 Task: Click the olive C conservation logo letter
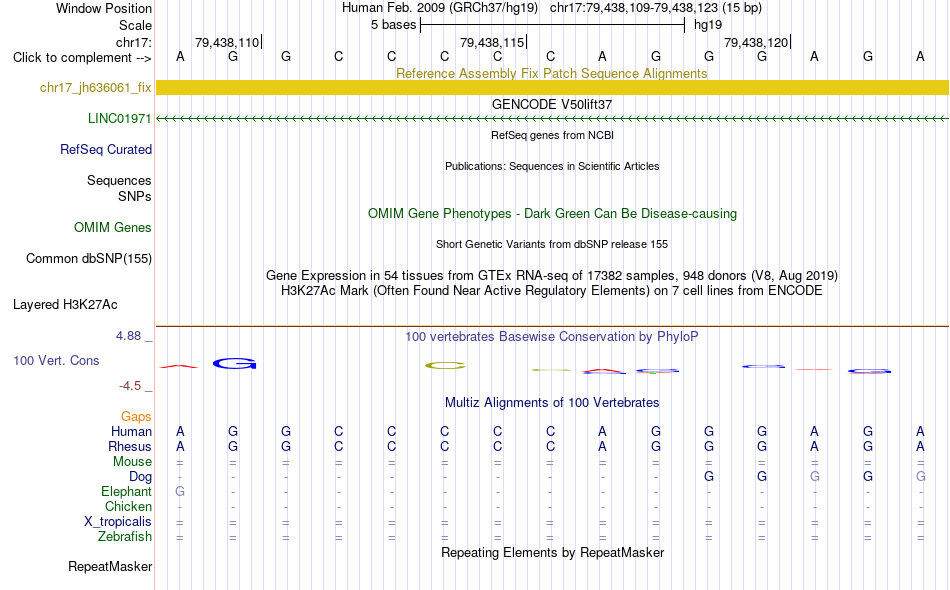click(445, 365)
